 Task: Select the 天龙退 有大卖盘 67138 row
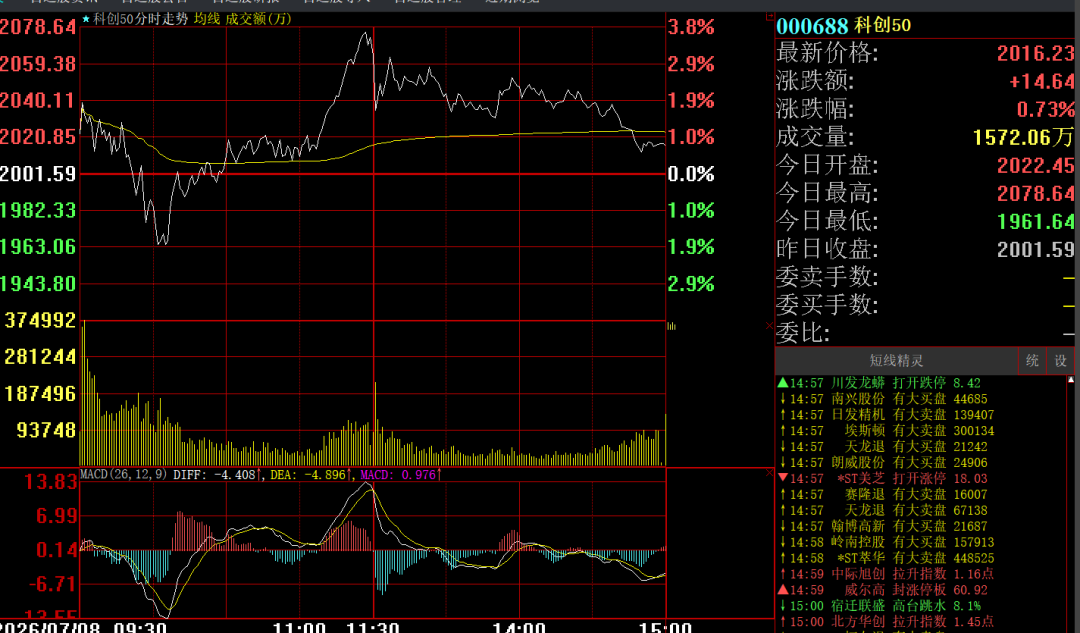921,510
